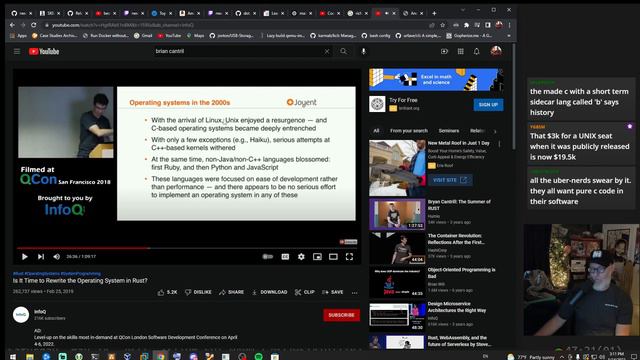Click the DOWNLOAD button
640x360 pixels.
(x=269, y=292)
